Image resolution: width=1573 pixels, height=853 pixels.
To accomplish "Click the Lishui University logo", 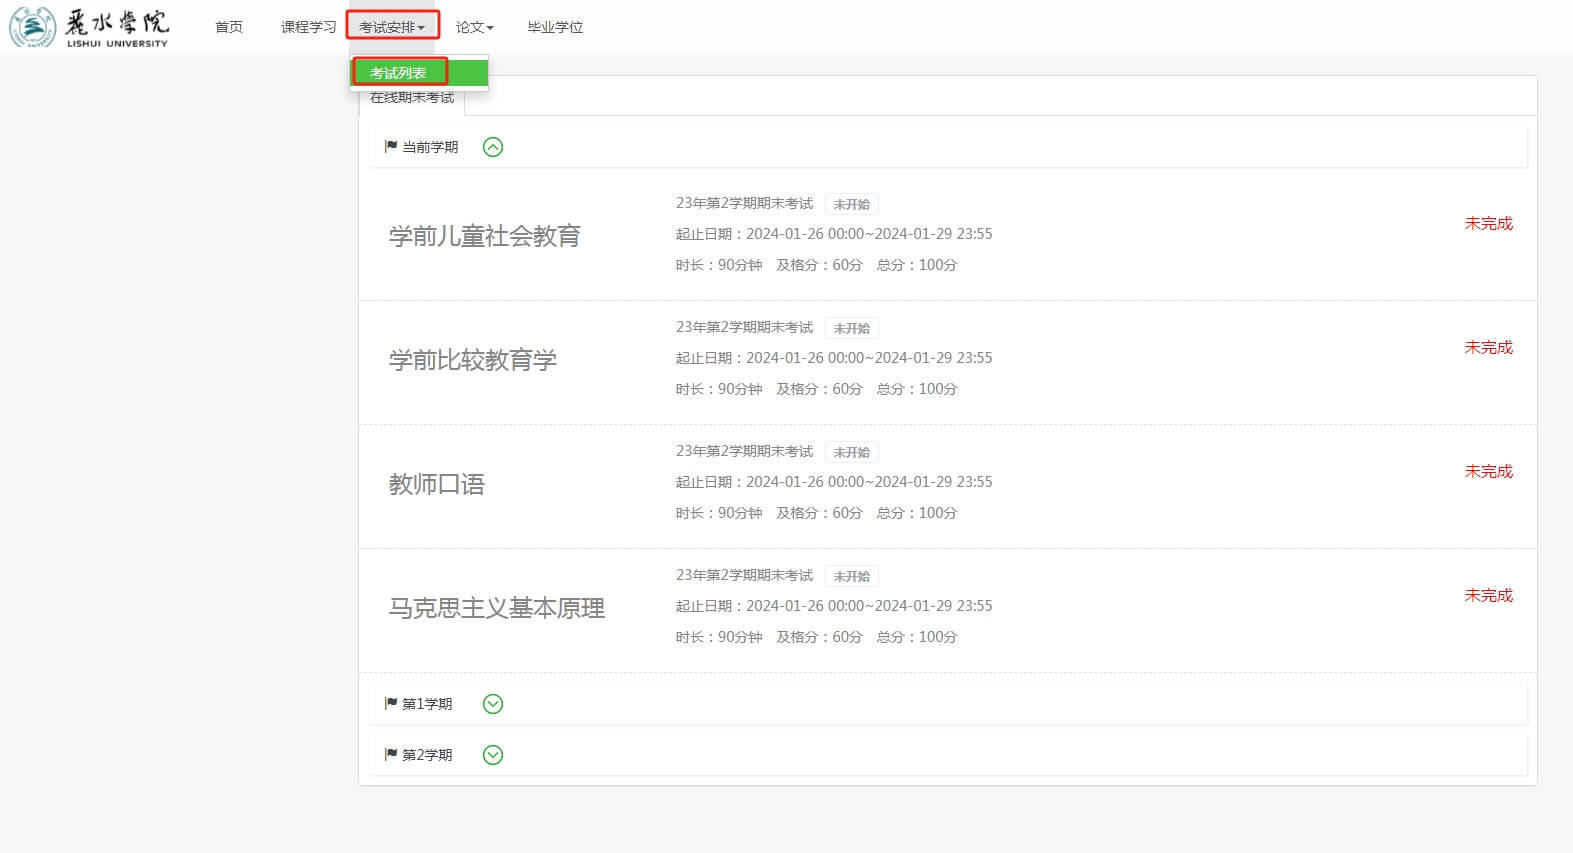I will coord(89,27).
